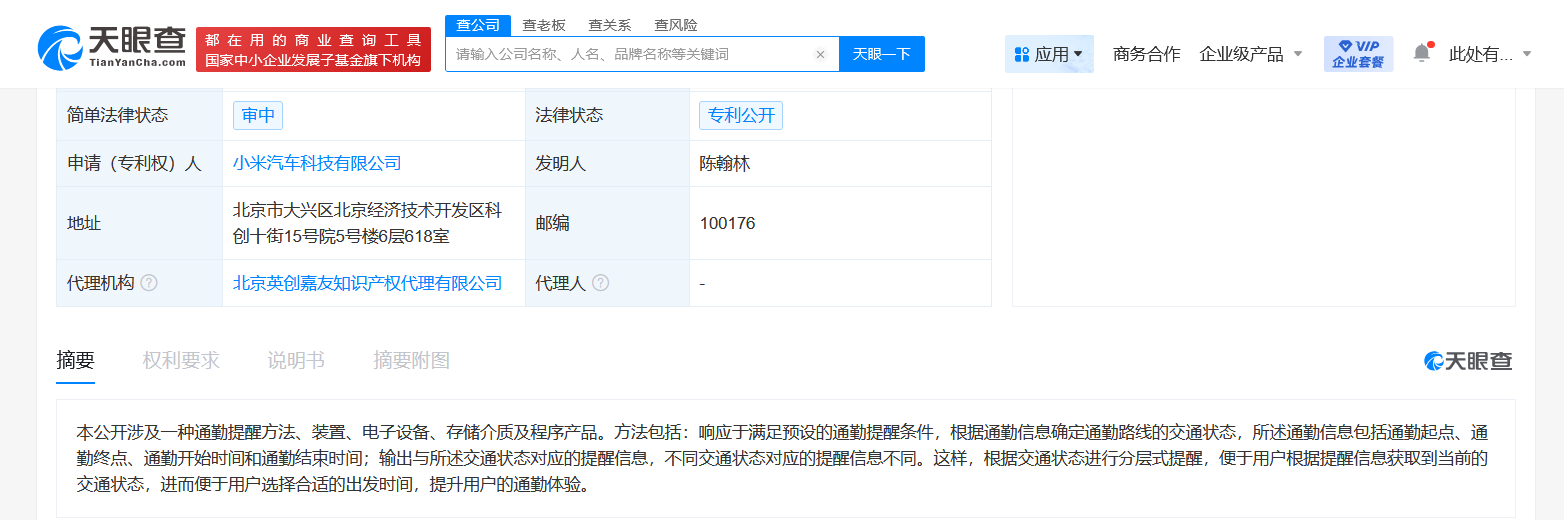This screenshot has height=520, width=1564.
Task: Expand the 企业级产品 dropdown
Action: 1251,54
